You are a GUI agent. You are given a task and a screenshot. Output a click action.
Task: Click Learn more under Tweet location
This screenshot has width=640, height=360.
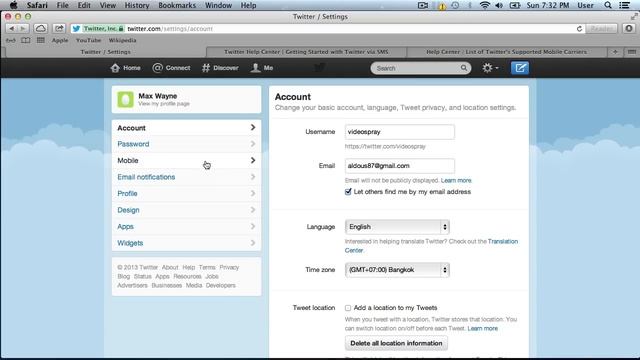(482, 328)
